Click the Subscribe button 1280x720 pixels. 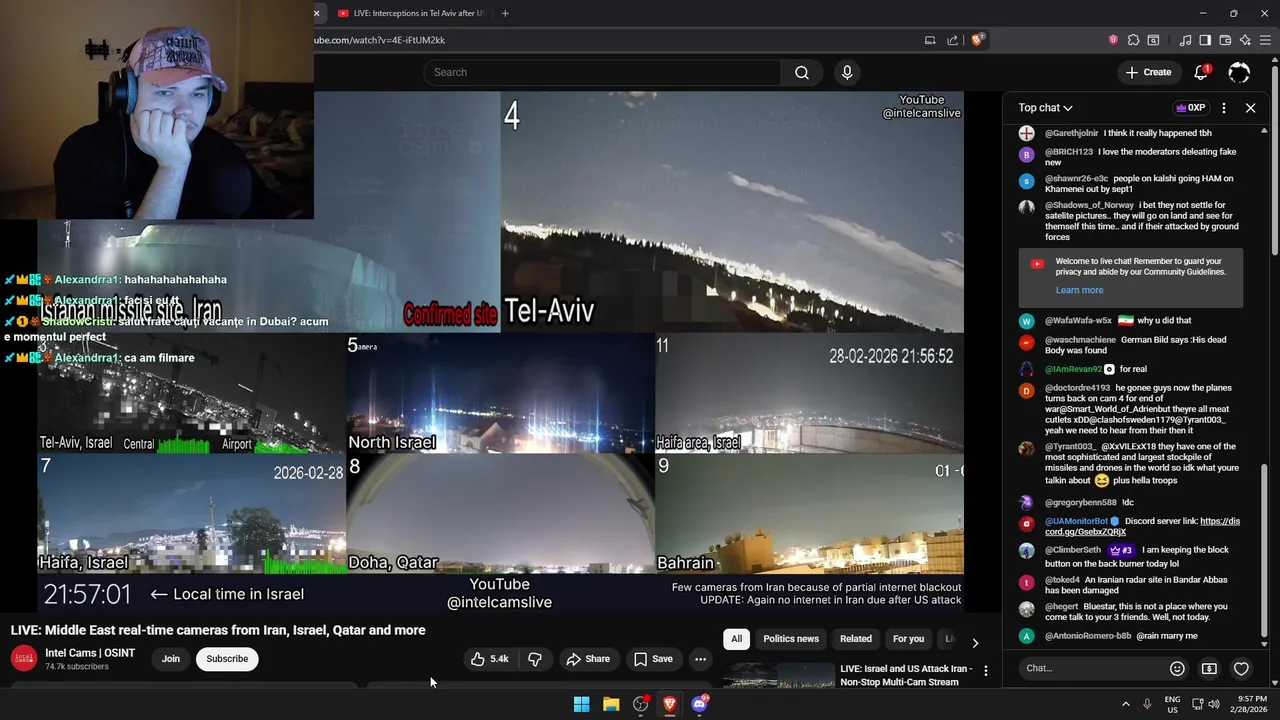pyautogui.click(x=227, y=659)
